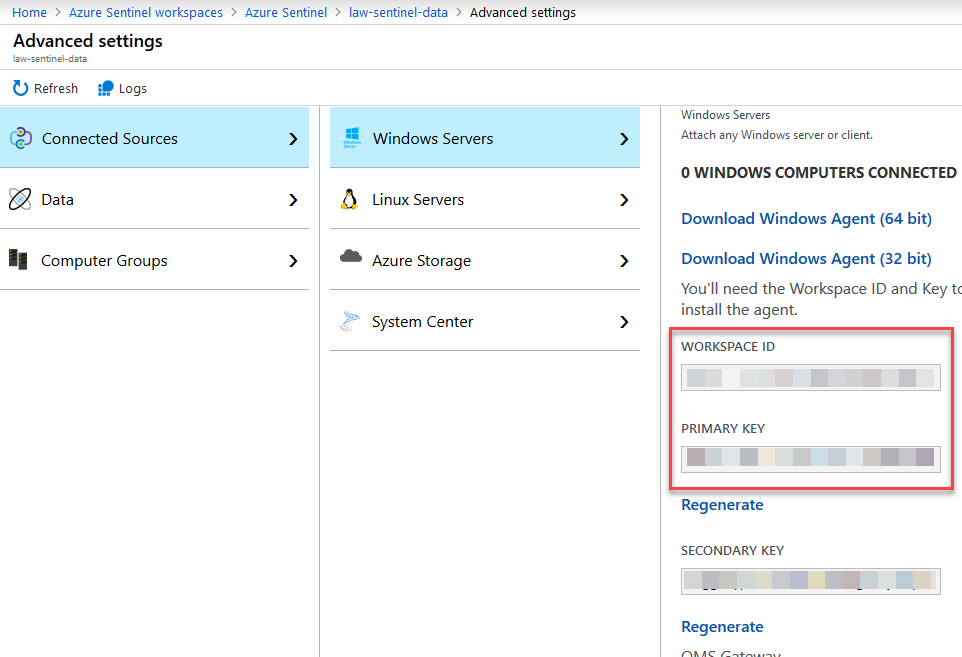962x657 pixels.
Task: Navigate to law-sentinel-data breadcrumb
Action: [398, 13]
